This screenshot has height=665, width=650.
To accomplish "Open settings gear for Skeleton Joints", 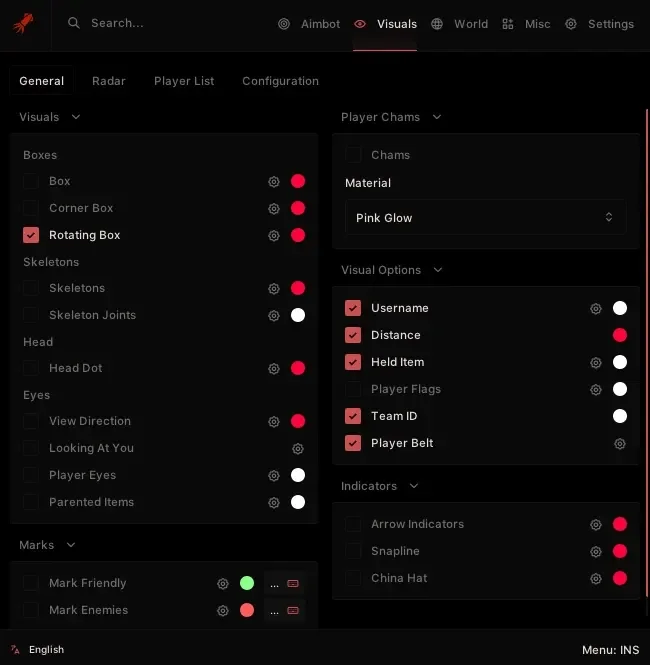I will pos(274,316).
